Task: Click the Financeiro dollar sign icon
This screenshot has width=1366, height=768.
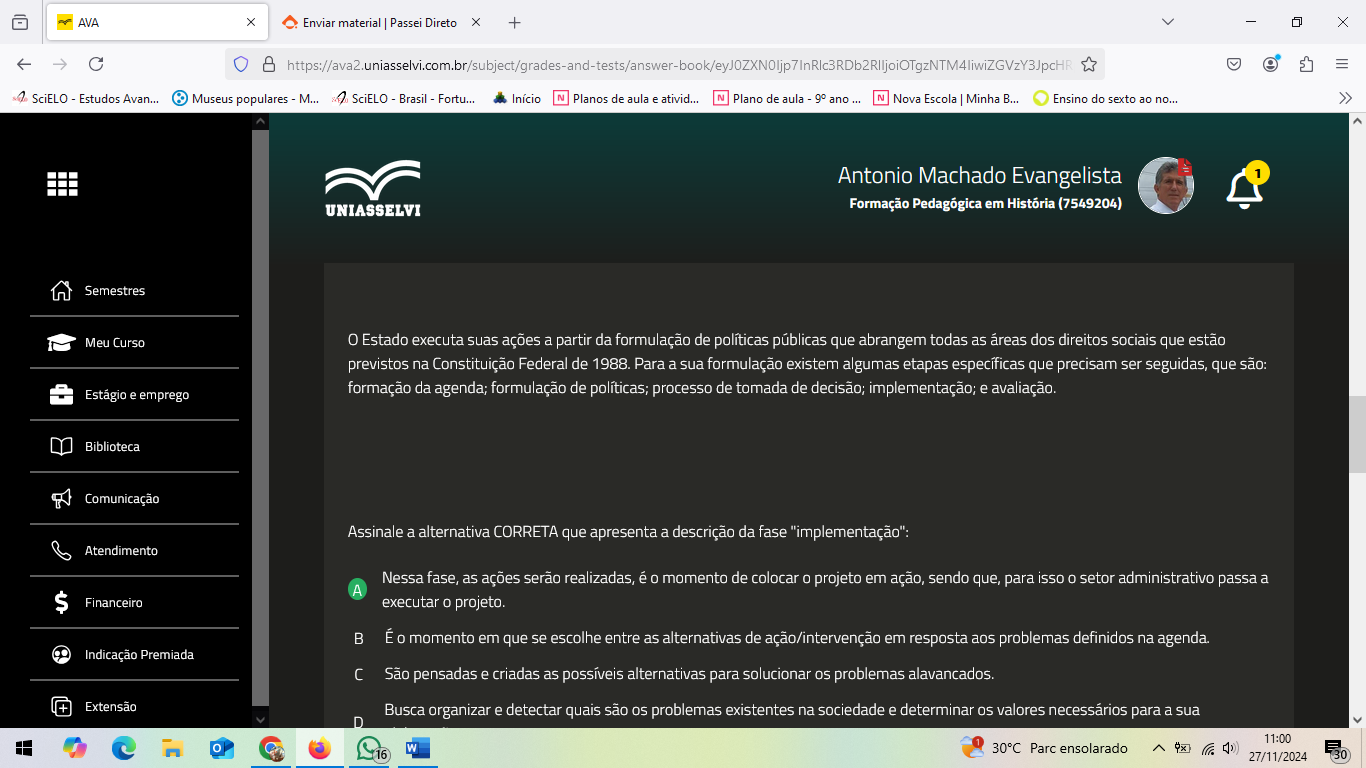Action: pos(61,603)
